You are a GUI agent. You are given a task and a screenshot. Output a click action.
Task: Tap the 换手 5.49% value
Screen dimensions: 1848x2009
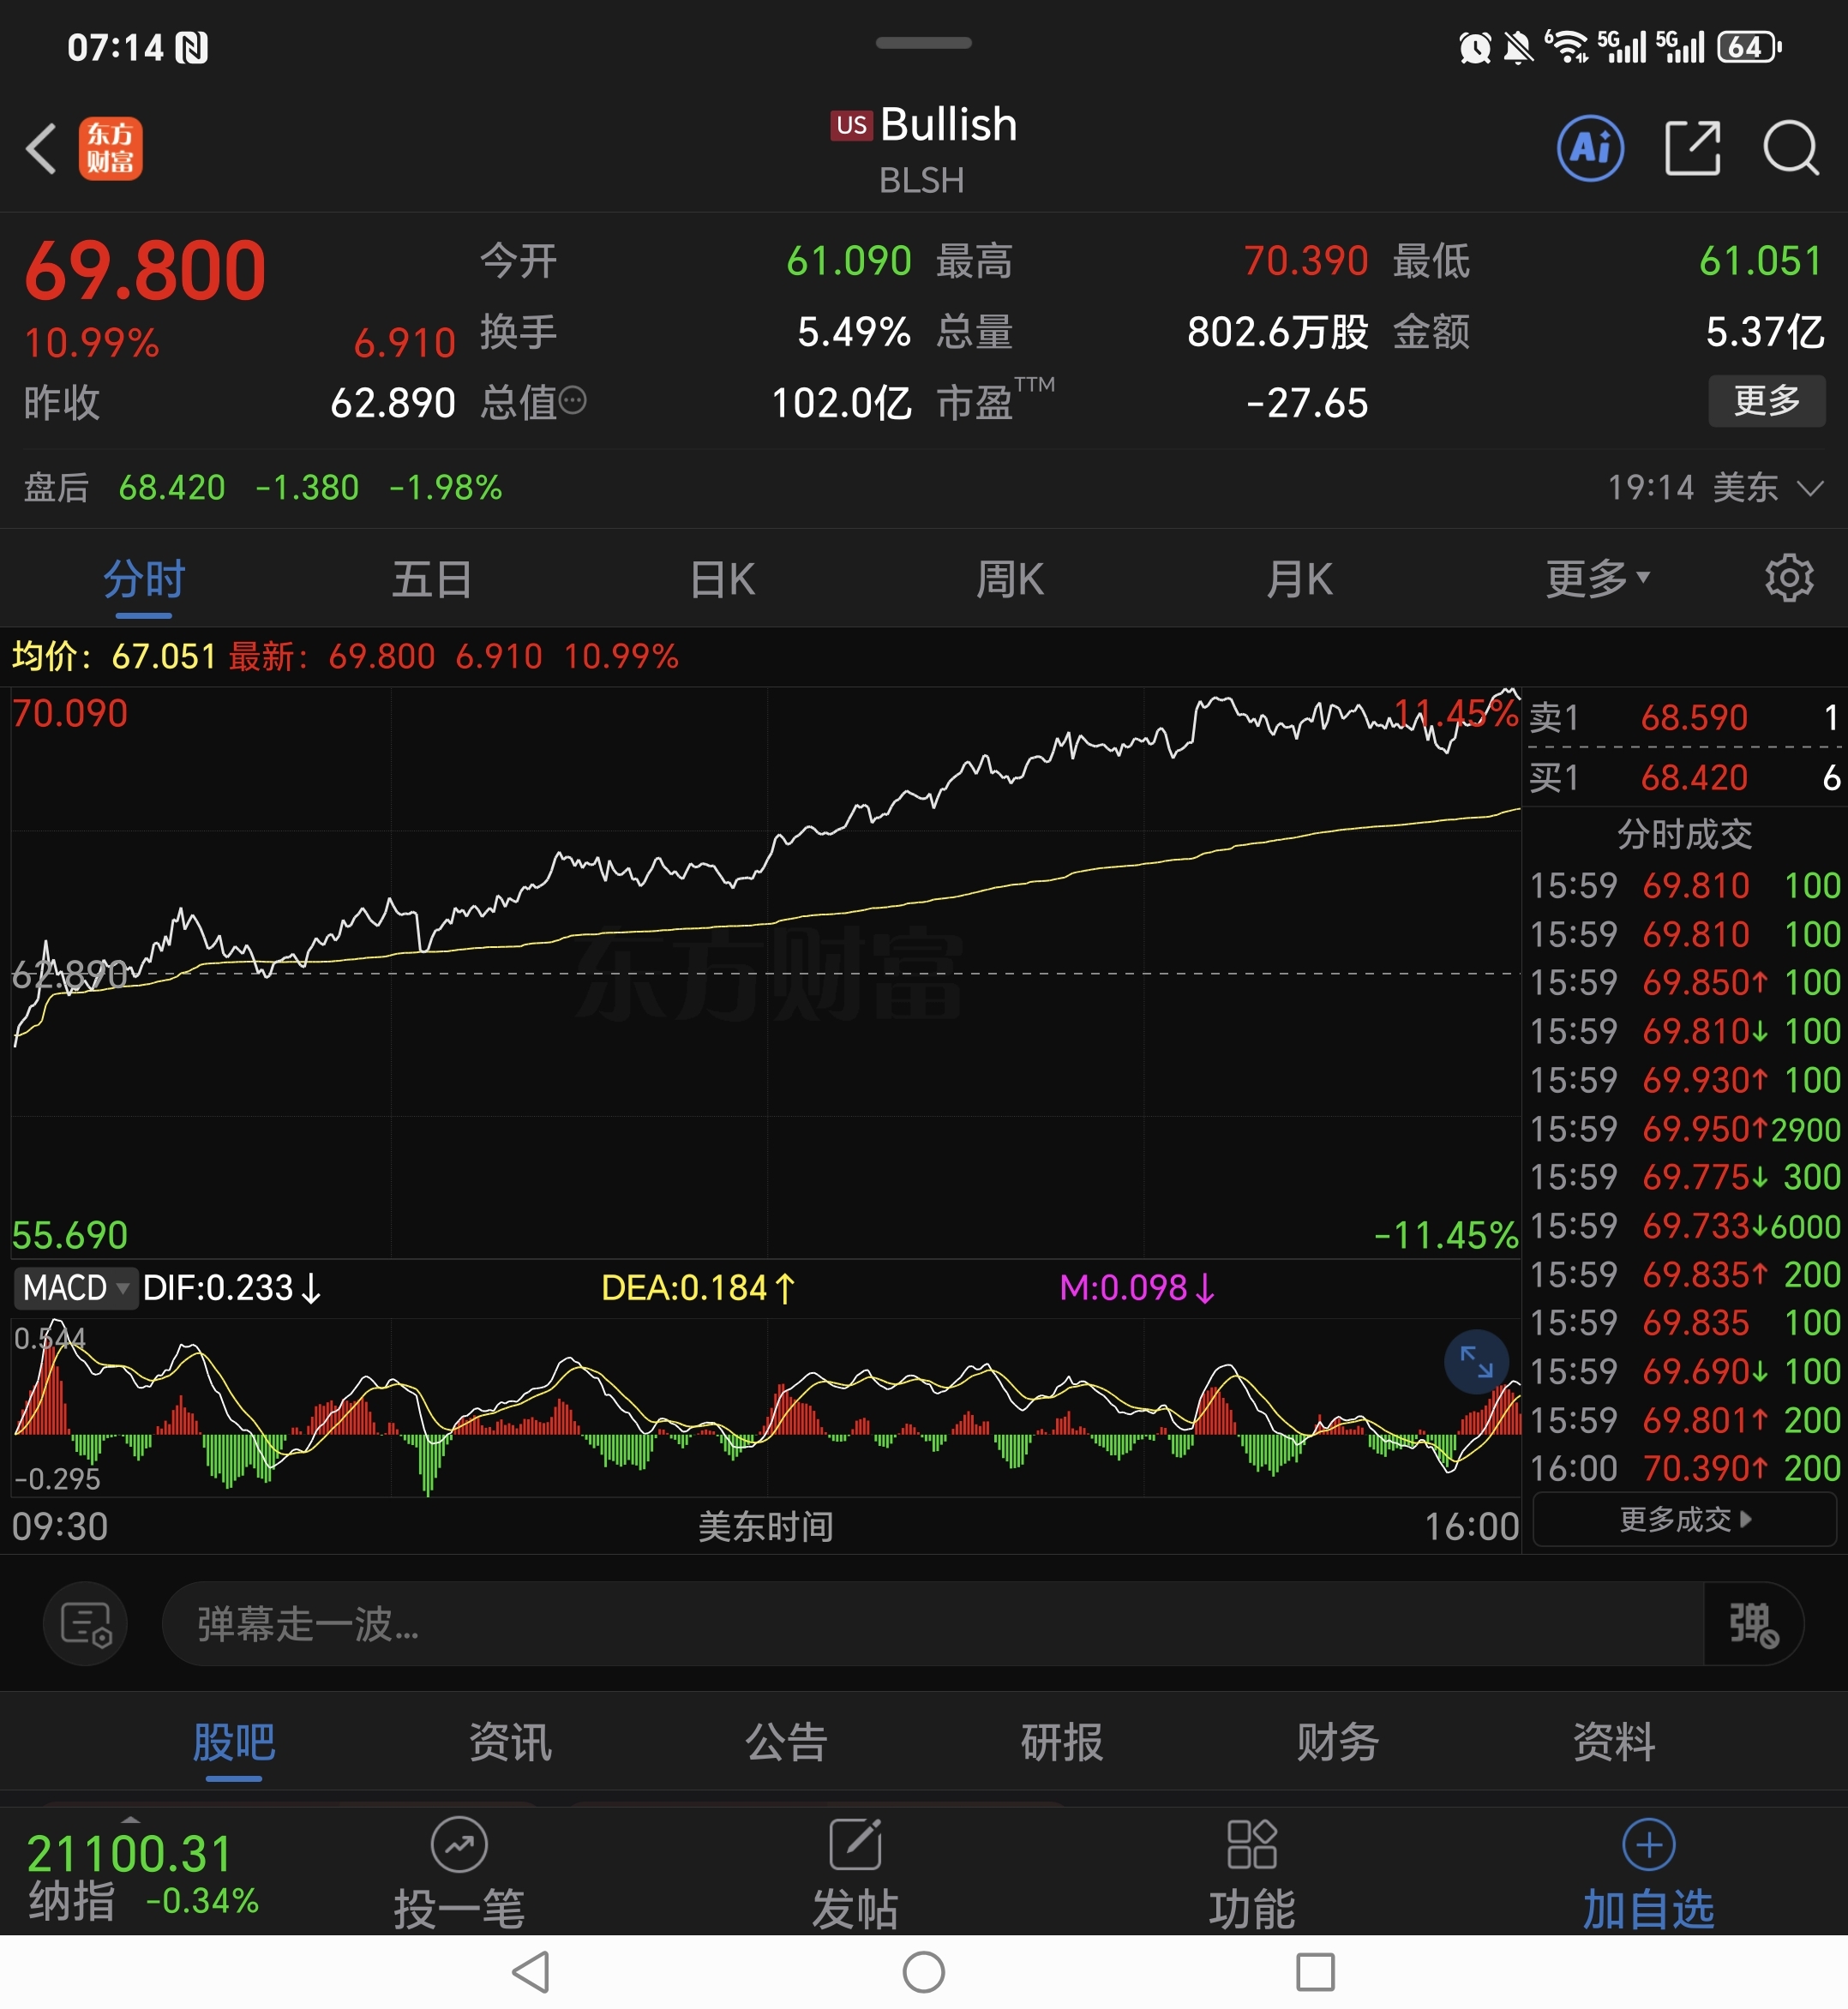click(x=854, y=332)
